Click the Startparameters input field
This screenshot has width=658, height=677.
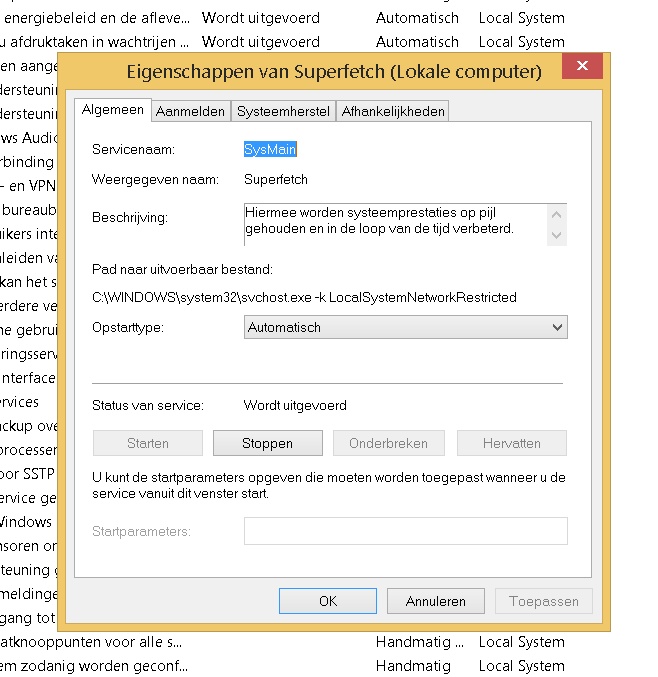coord(405,531)
